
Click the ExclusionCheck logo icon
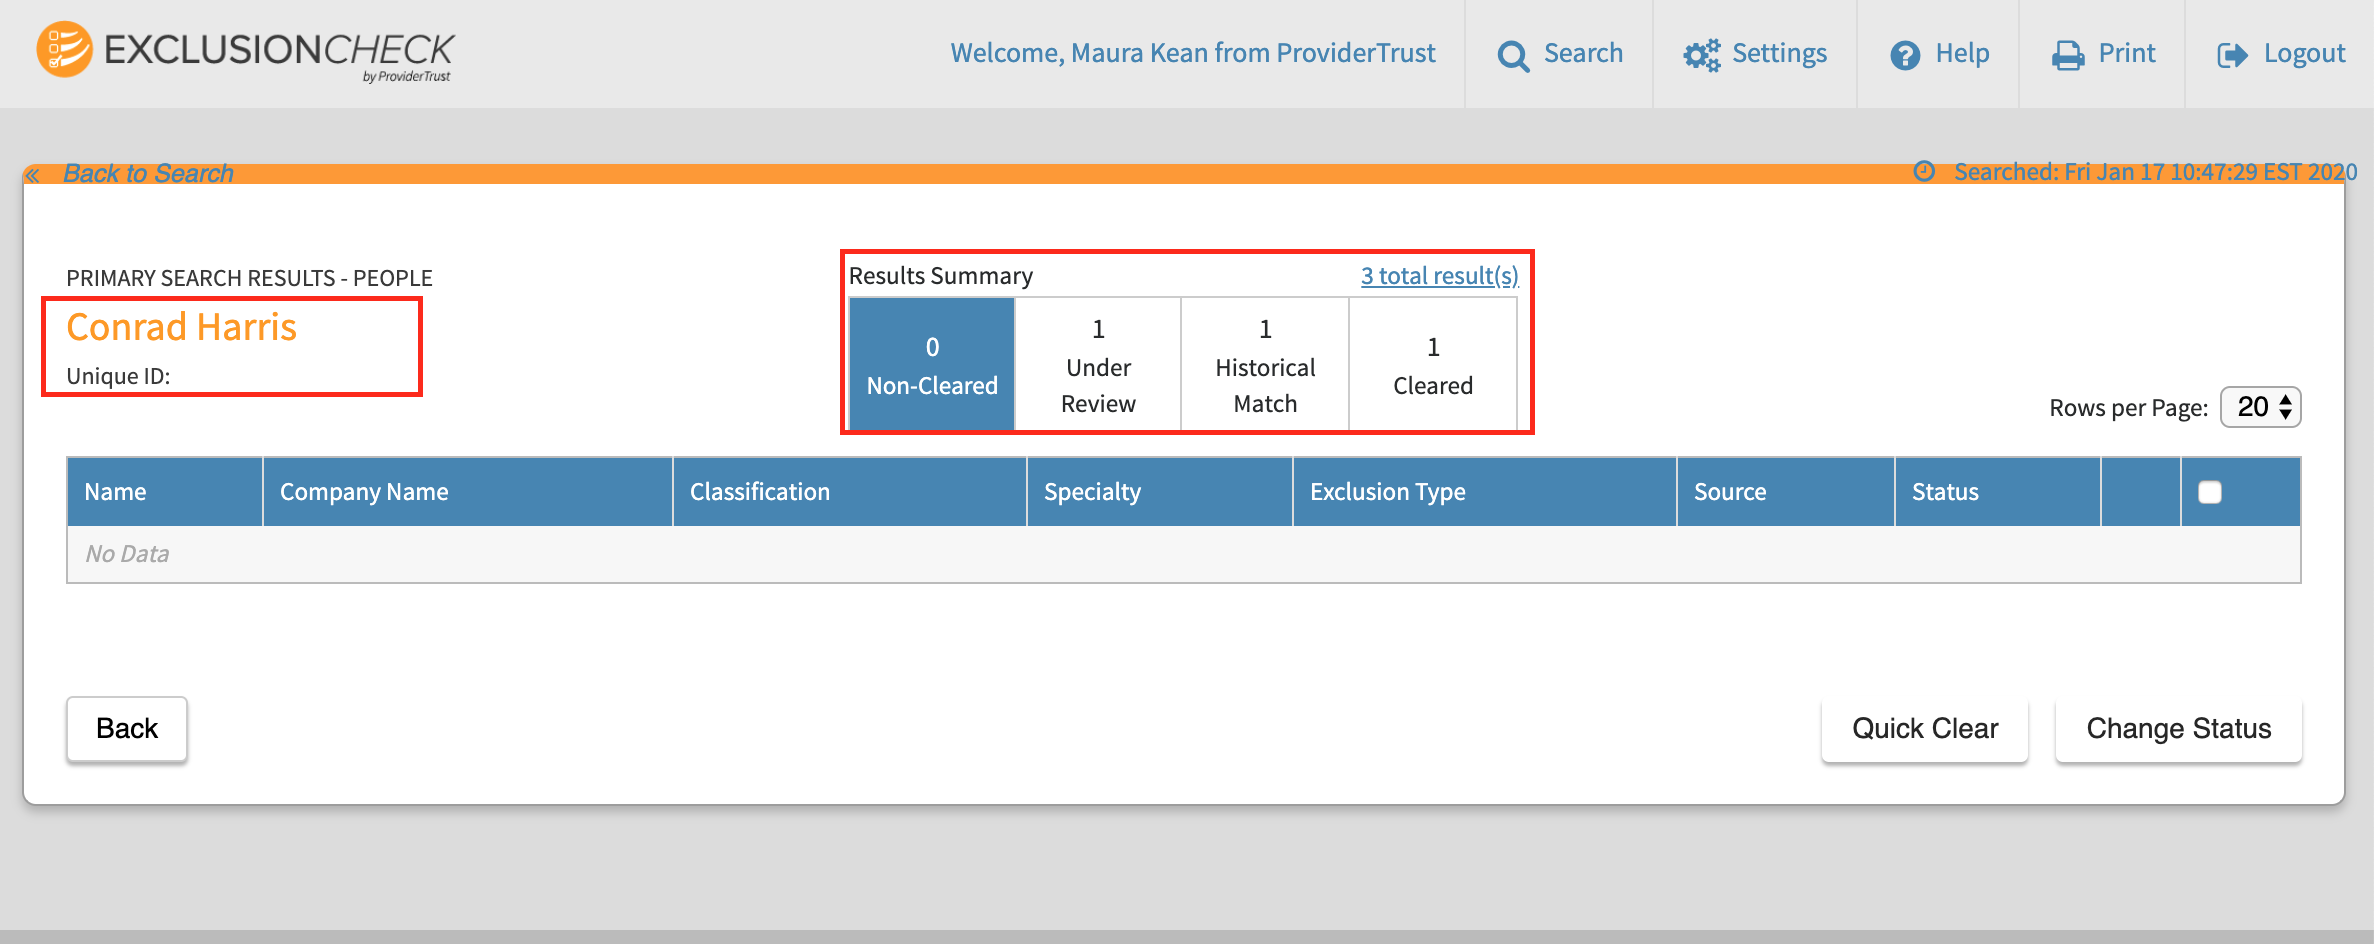point(64,50)
